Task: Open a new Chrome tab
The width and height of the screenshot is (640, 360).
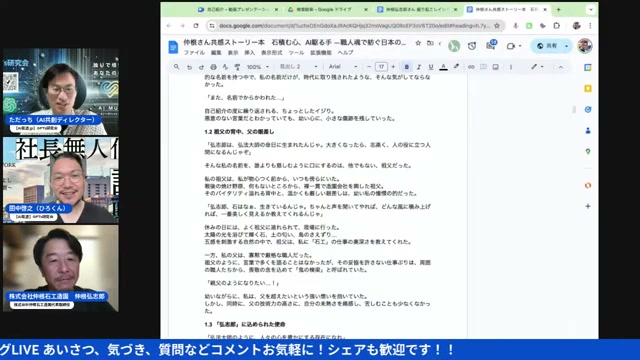Action: pos(558,9)
